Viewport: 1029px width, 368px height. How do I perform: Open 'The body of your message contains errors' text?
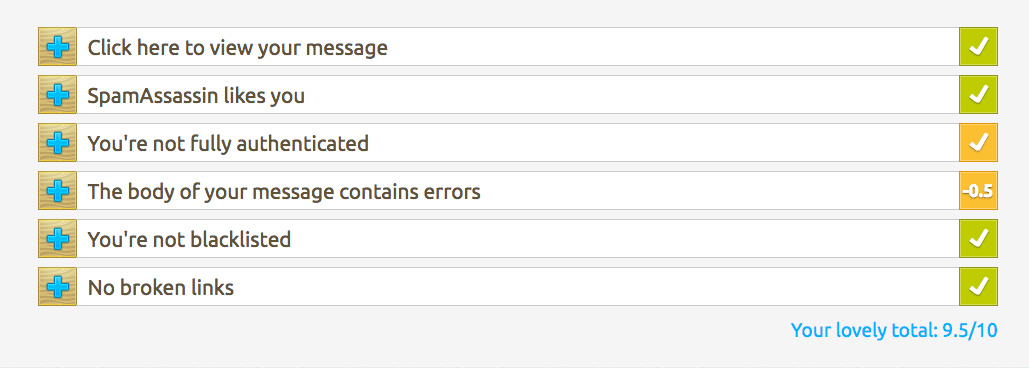284,192
